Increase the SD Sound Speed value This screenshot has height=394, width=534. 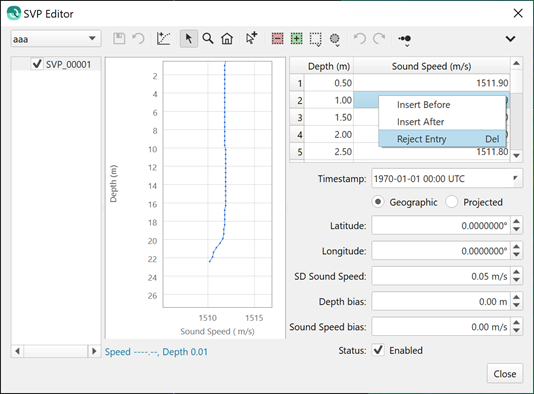pyautogui.click(x=516, y=272)
